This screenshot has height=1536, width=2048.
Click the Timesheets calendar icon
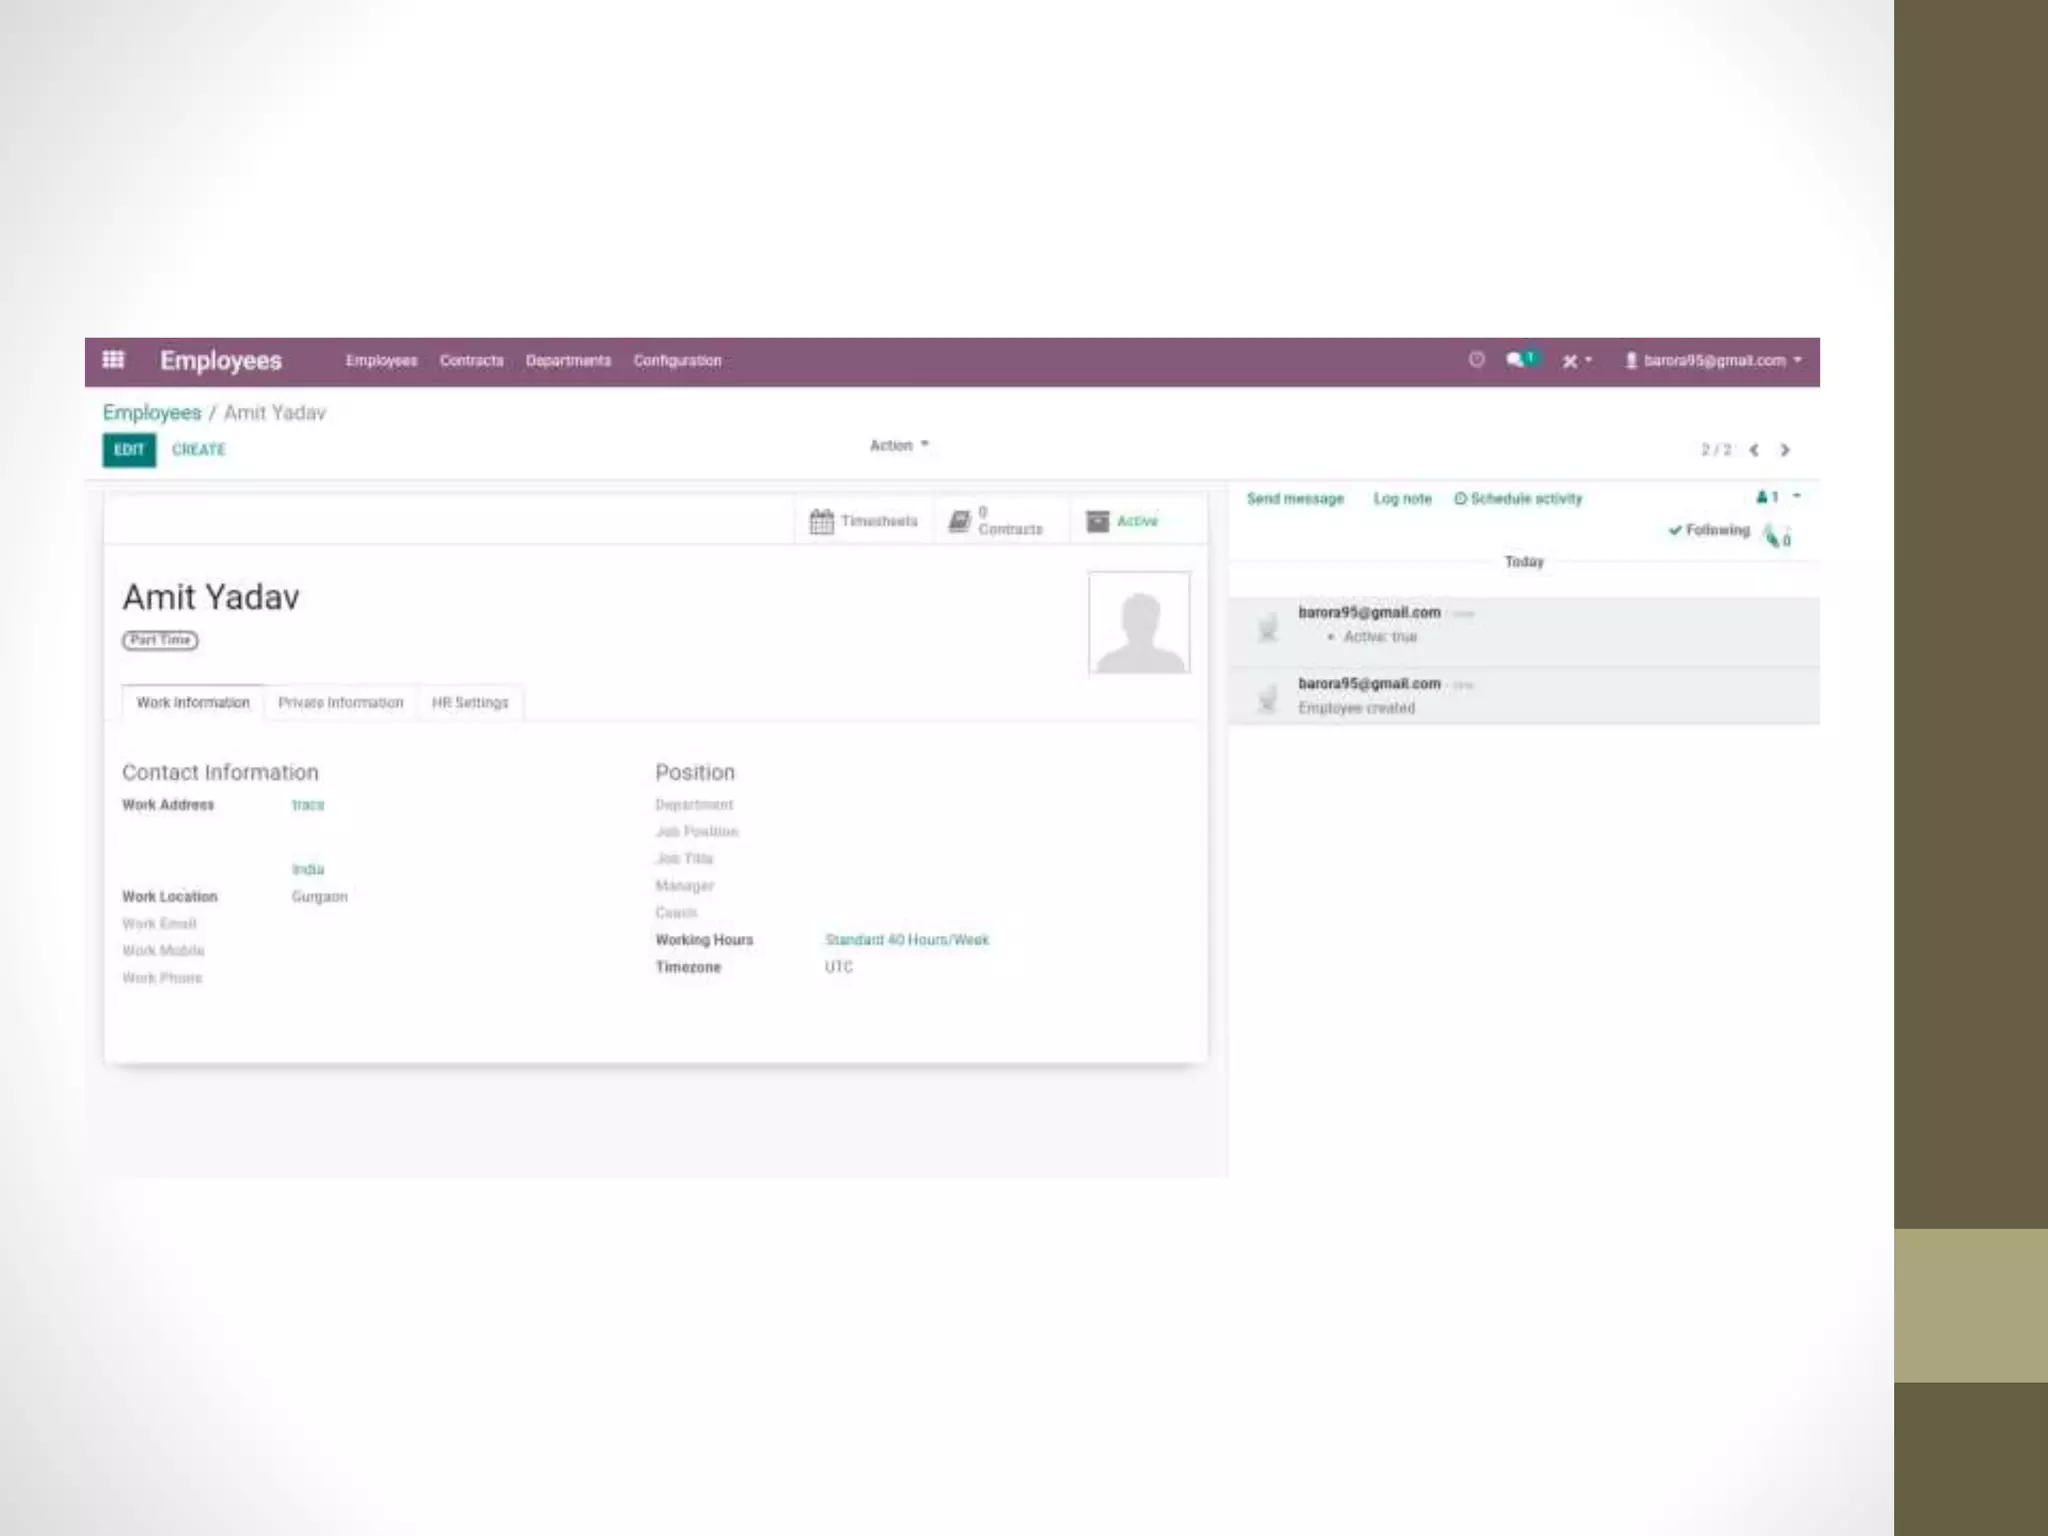pyautogui.click(x=821, y=521)
